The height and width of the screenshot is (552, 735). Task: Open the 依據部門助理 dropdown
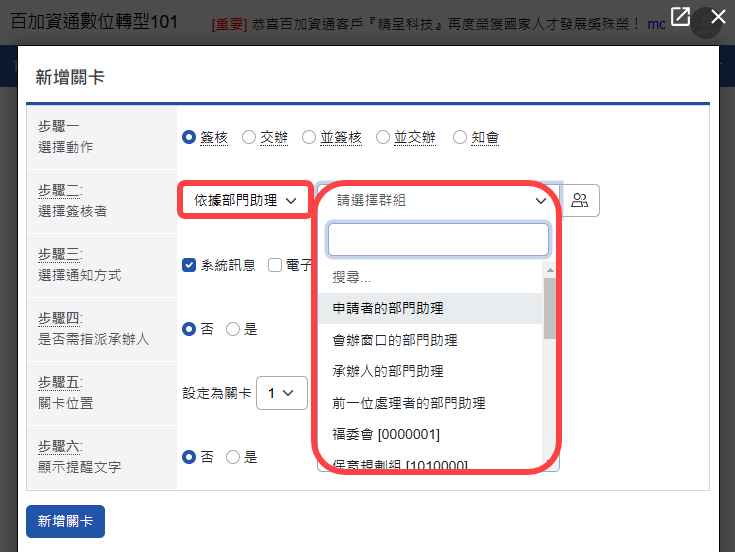pyautogui.click(x=245, y=201)
